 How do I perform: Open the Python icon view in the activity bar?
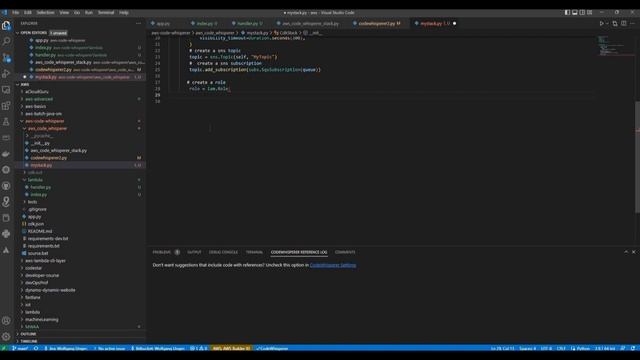coord(6,234)
